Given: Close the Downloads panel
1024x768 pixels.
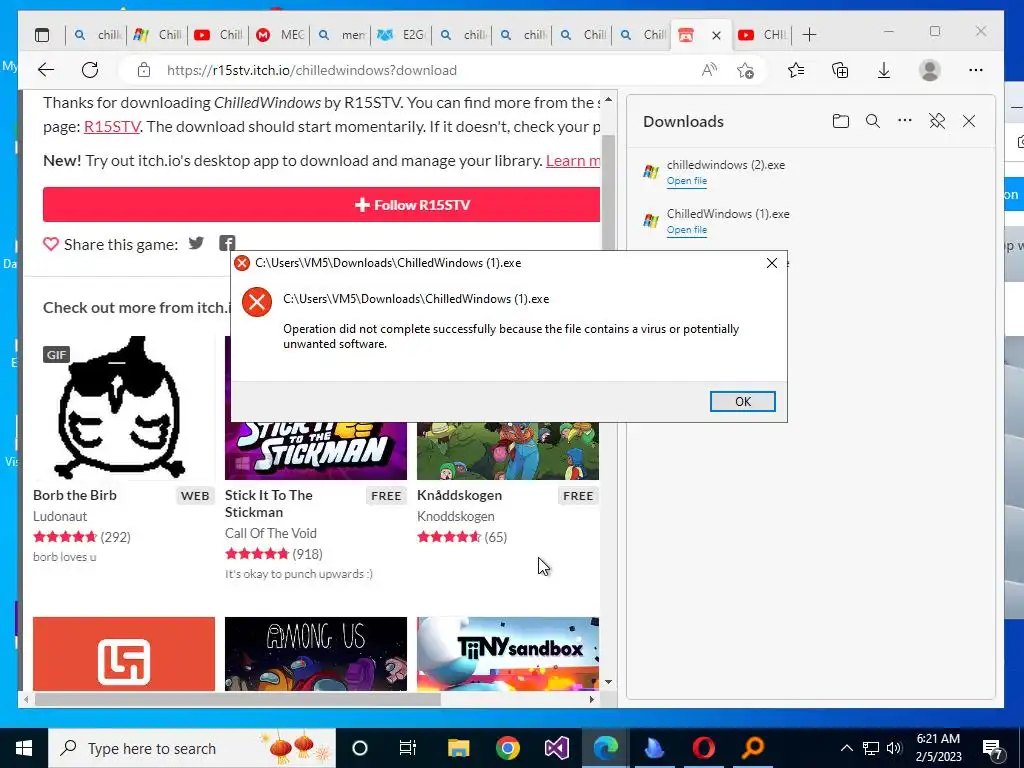Looking at the screenshot, I should click(969, 121).
